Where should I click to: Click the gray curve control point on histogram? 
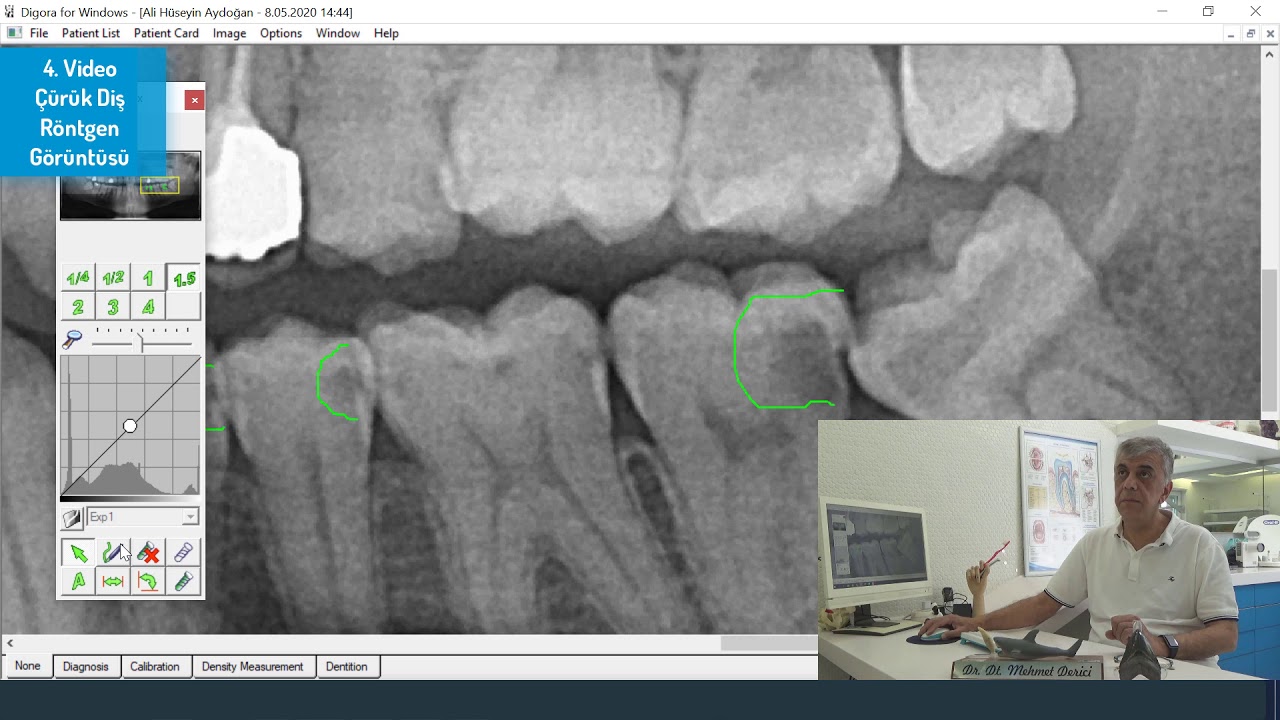tap(130, 426)
